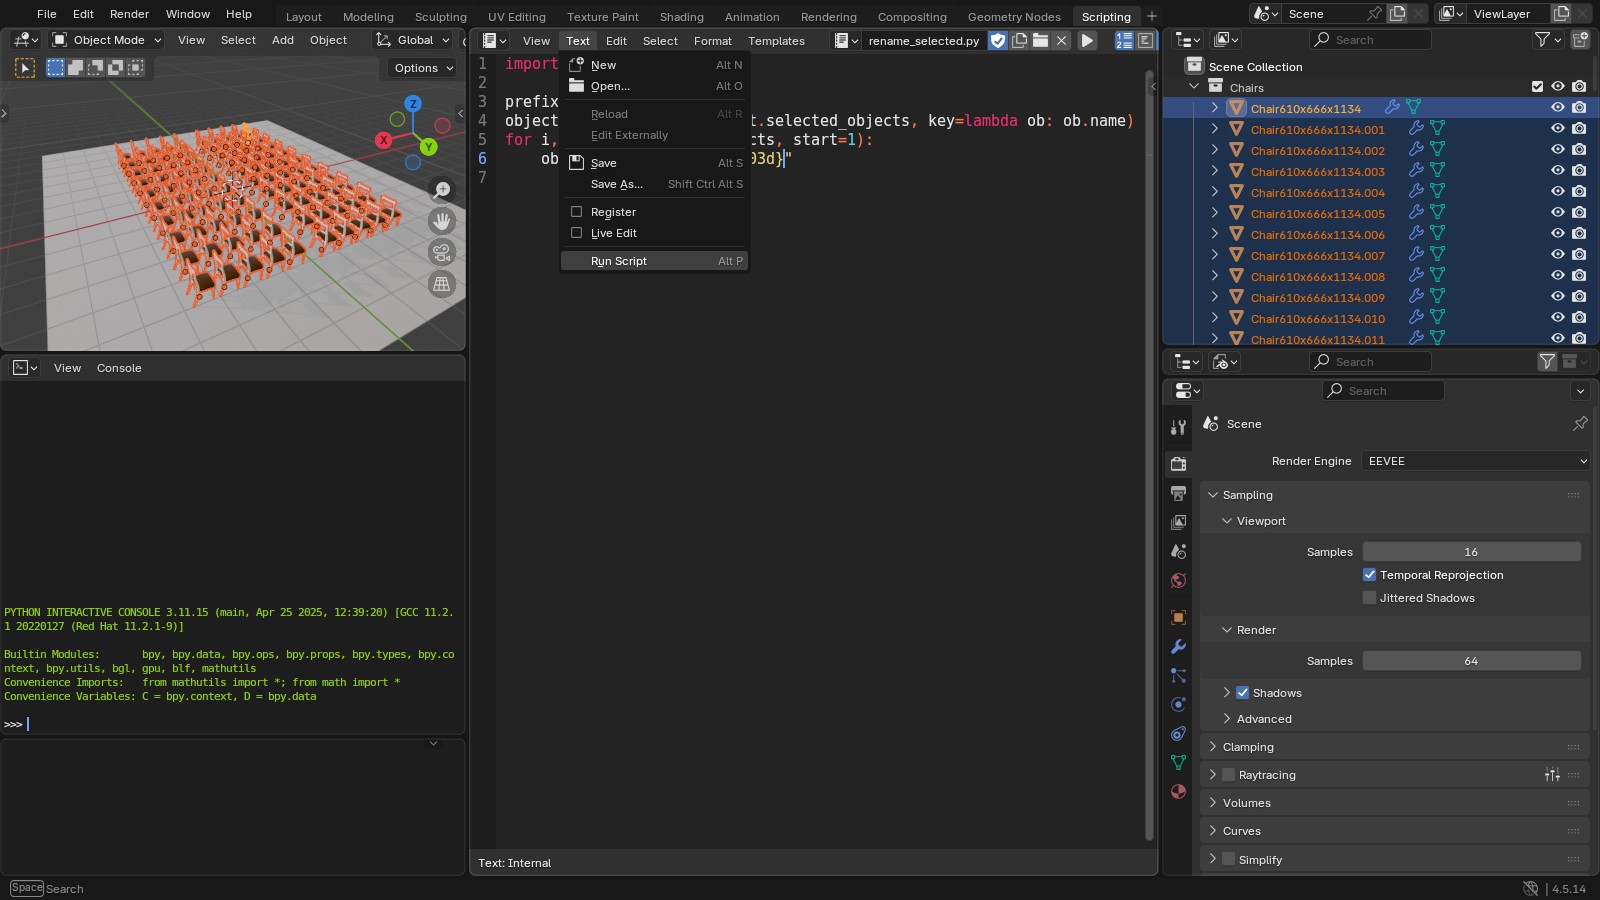
Task: Open the Global transform orientation dropdown
Action: (414, 40)
